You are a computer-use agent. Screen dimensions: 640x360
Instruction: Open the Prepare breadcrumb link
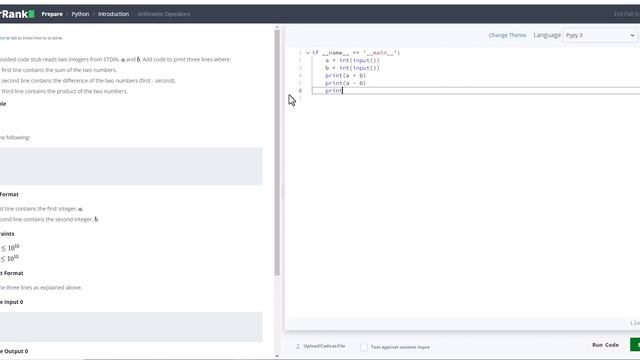[52, 14]
